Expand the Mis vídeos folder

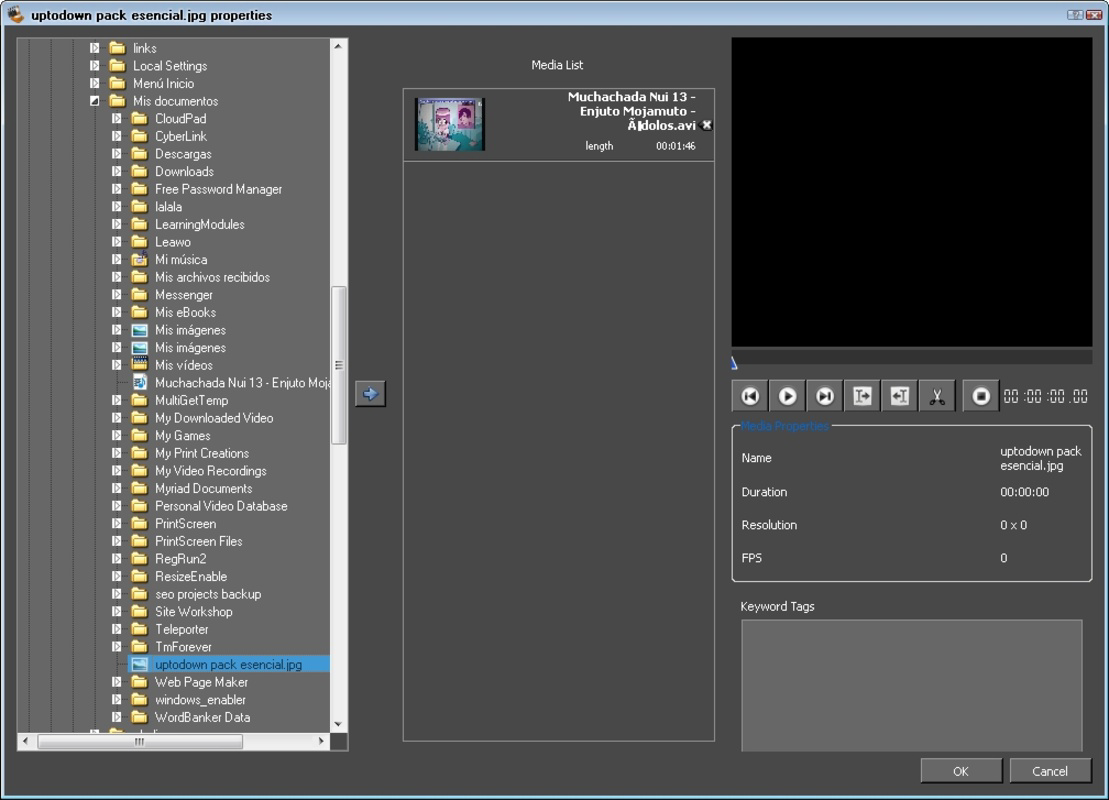tap(117, 365)
